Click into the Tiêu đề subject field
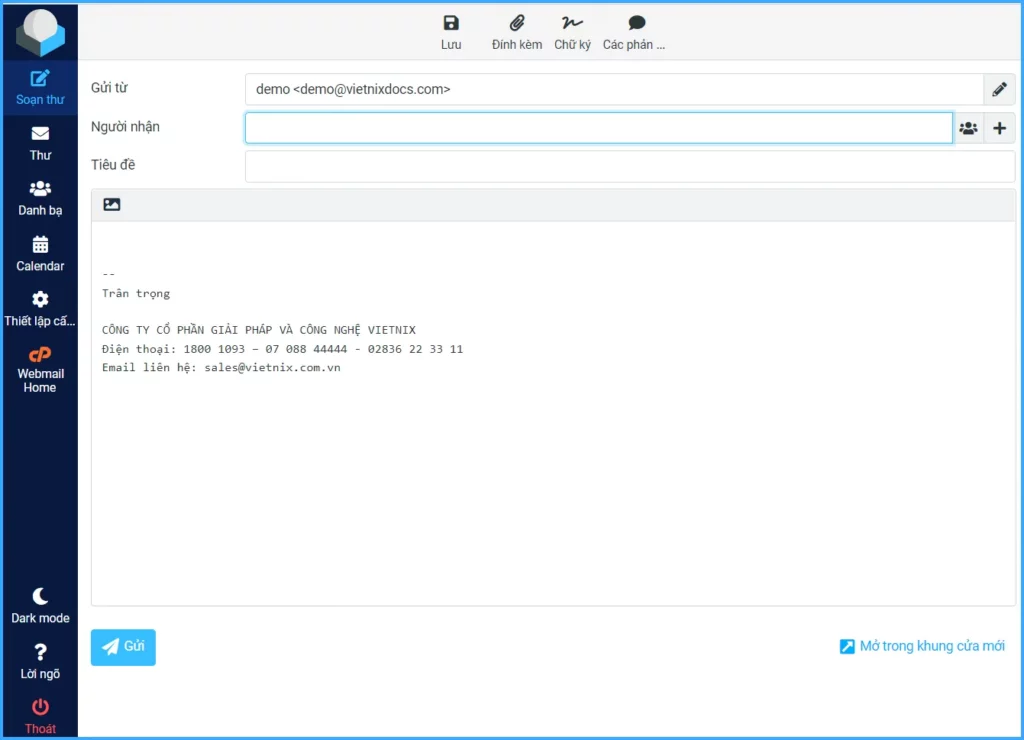1024x740 pixels. coord(629,166)
